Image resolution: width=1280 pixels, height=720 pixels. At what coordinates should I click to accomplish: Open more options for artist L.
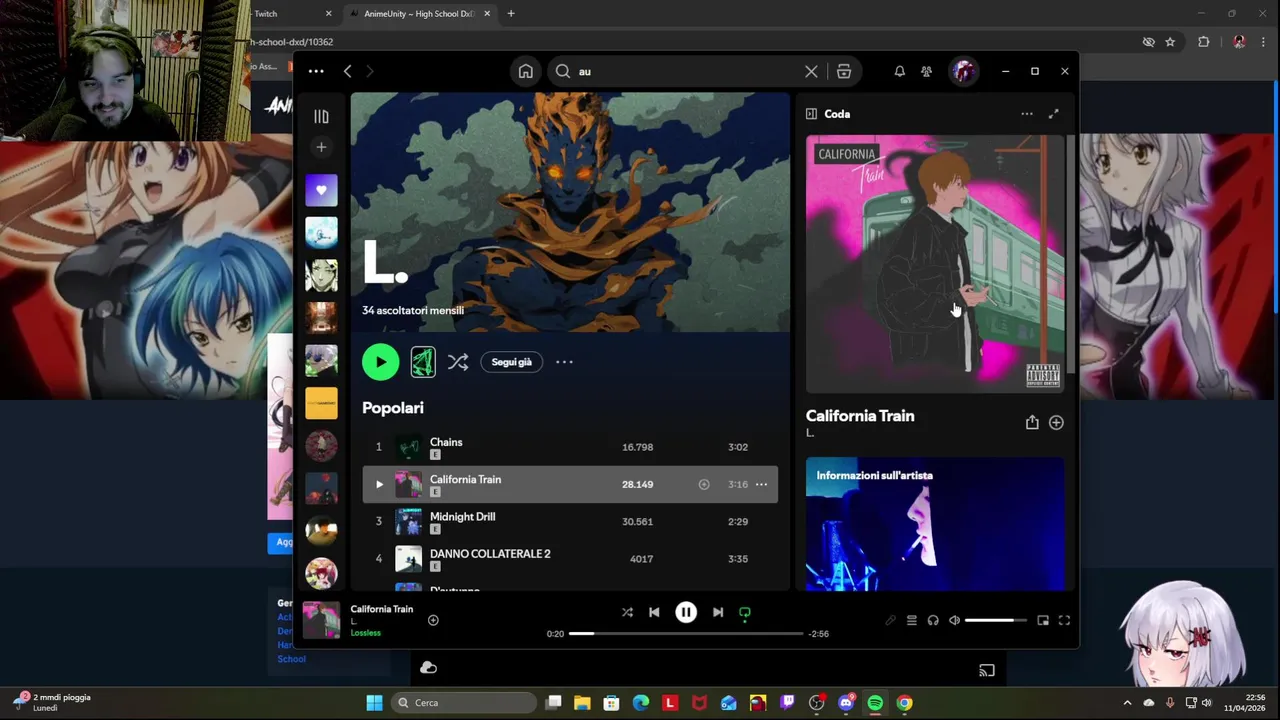pos(564,362)
